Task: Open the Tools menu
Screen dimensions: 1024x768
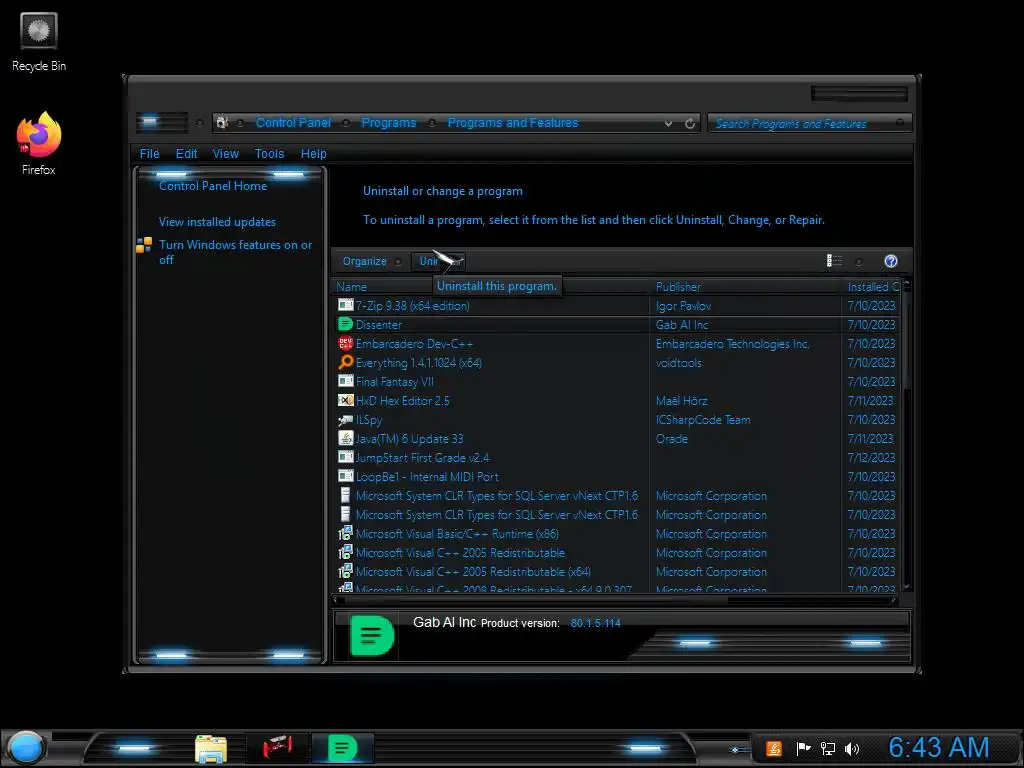Action: [x=269, y=153]
